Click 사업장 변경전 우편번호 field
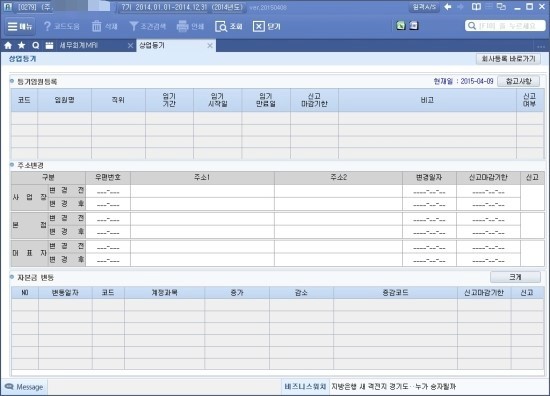 108,192
